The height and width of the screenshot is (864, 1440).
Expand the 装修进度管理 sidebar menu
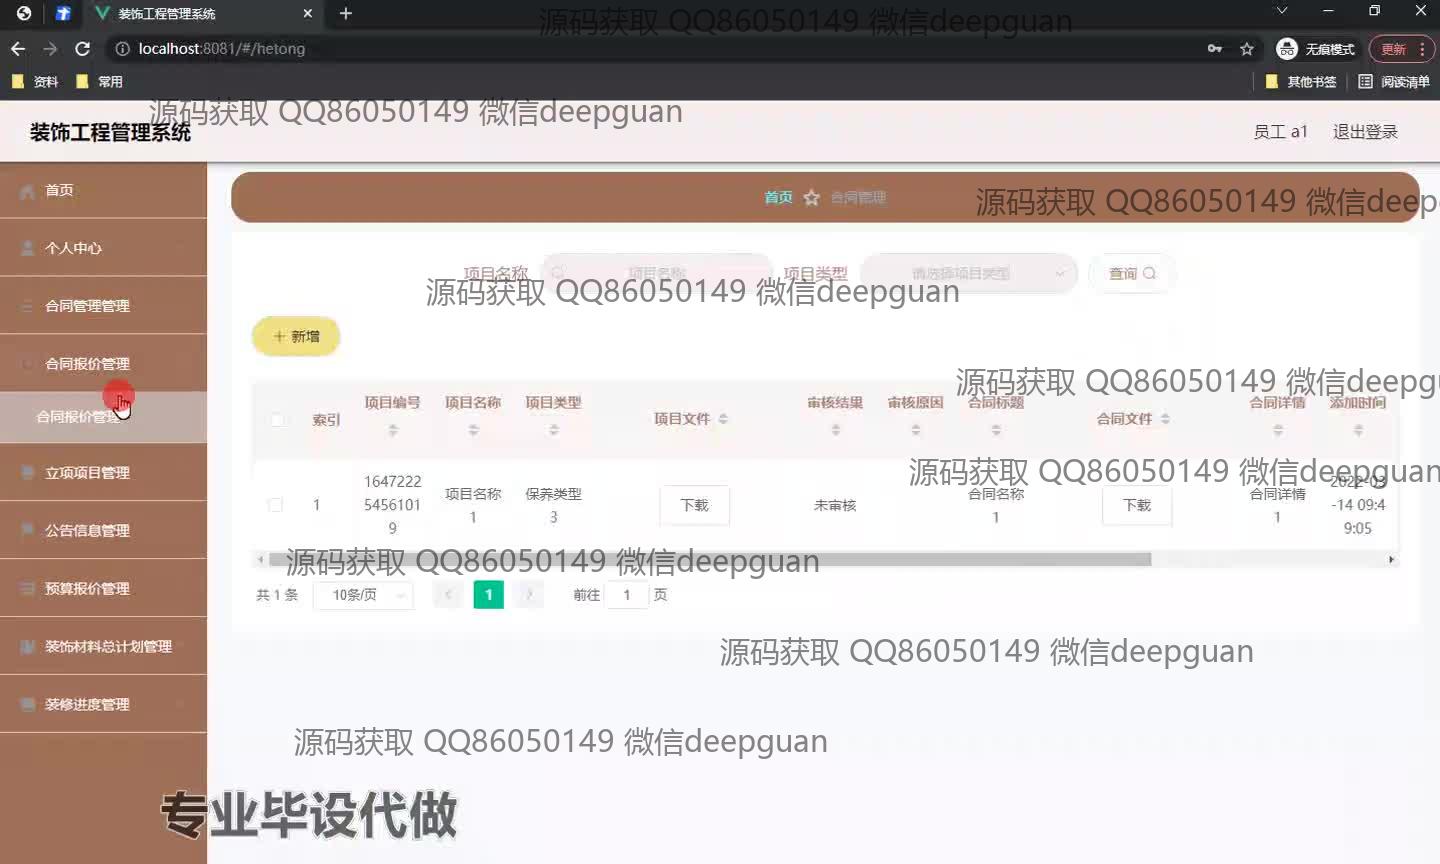click(104, 705)
